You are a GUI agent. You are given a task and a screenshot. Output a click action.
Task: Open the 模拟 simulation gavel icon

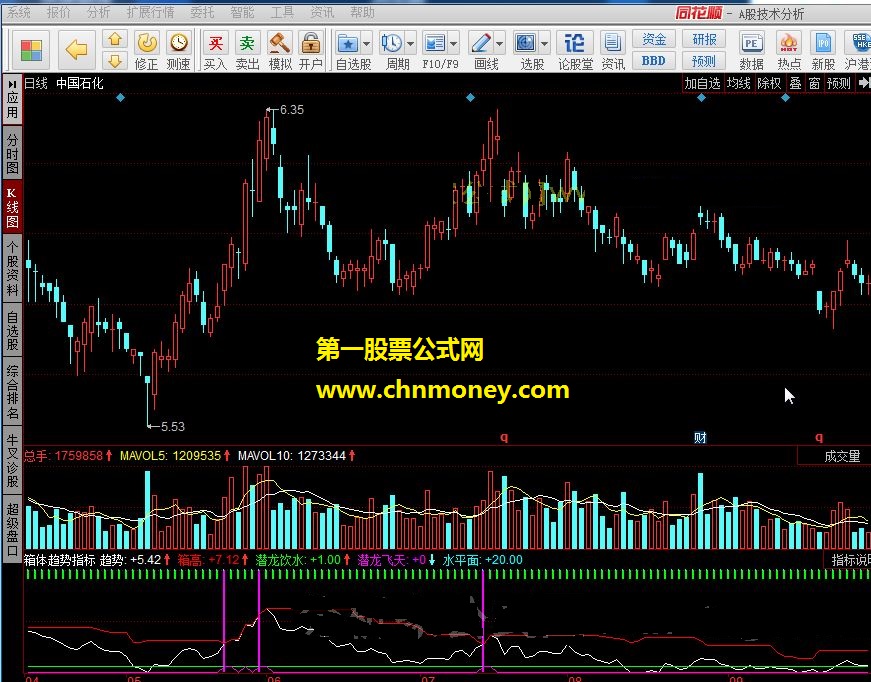[279, 43]
